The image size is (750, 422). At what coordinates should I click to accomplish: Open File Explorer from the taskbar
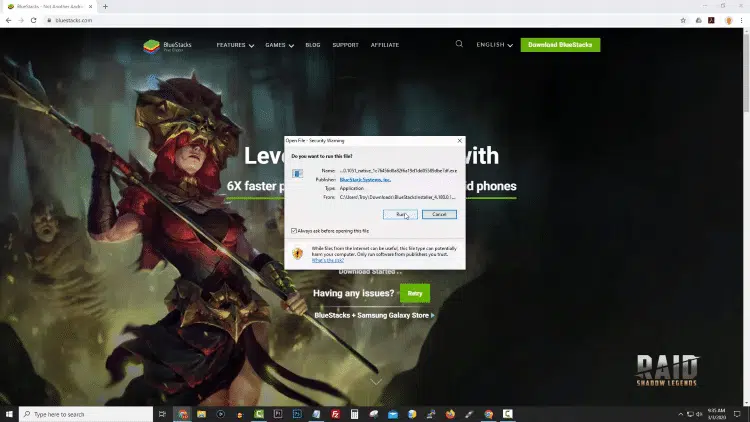click(x=201, y=414)
